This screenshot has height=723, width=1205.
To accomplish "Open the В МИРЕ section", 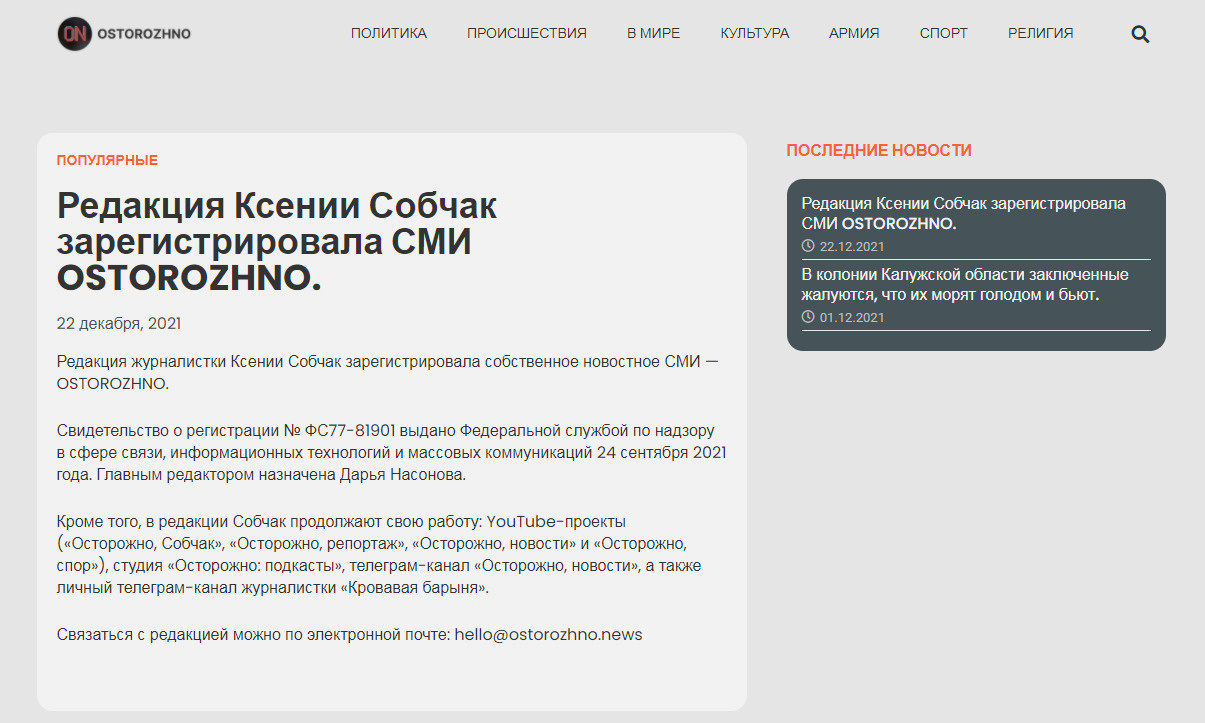I will (x=654, y=33).
